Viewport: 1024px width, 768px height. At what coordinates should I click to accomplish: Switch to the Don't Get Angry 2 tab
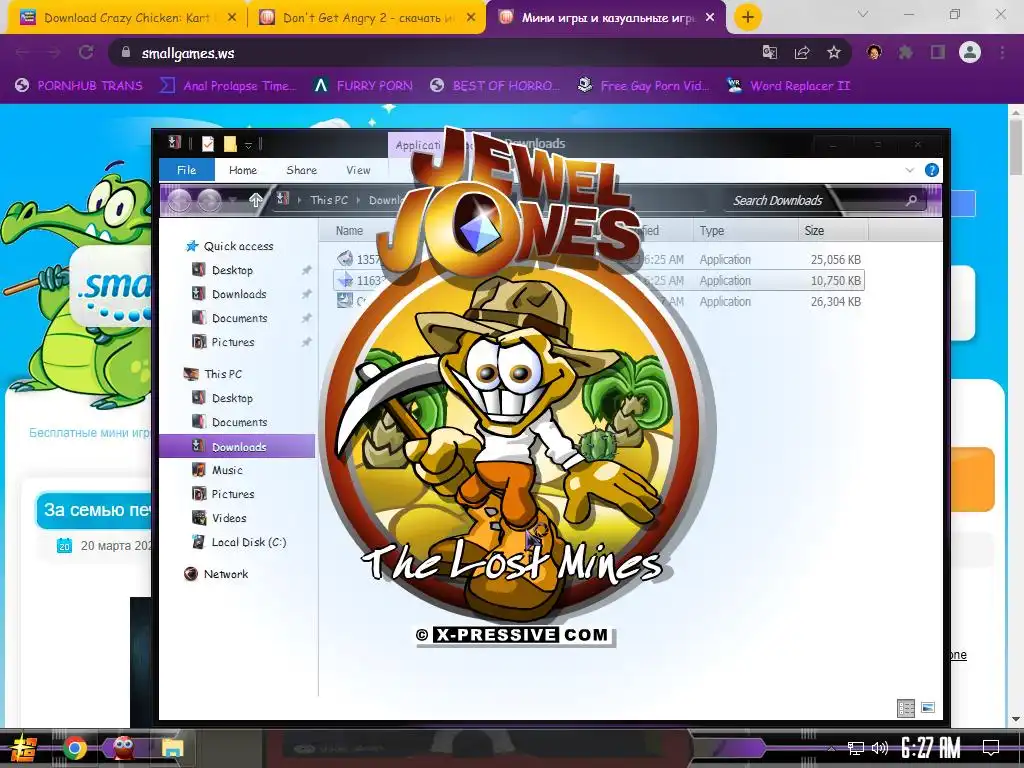(x=367, y=18)
